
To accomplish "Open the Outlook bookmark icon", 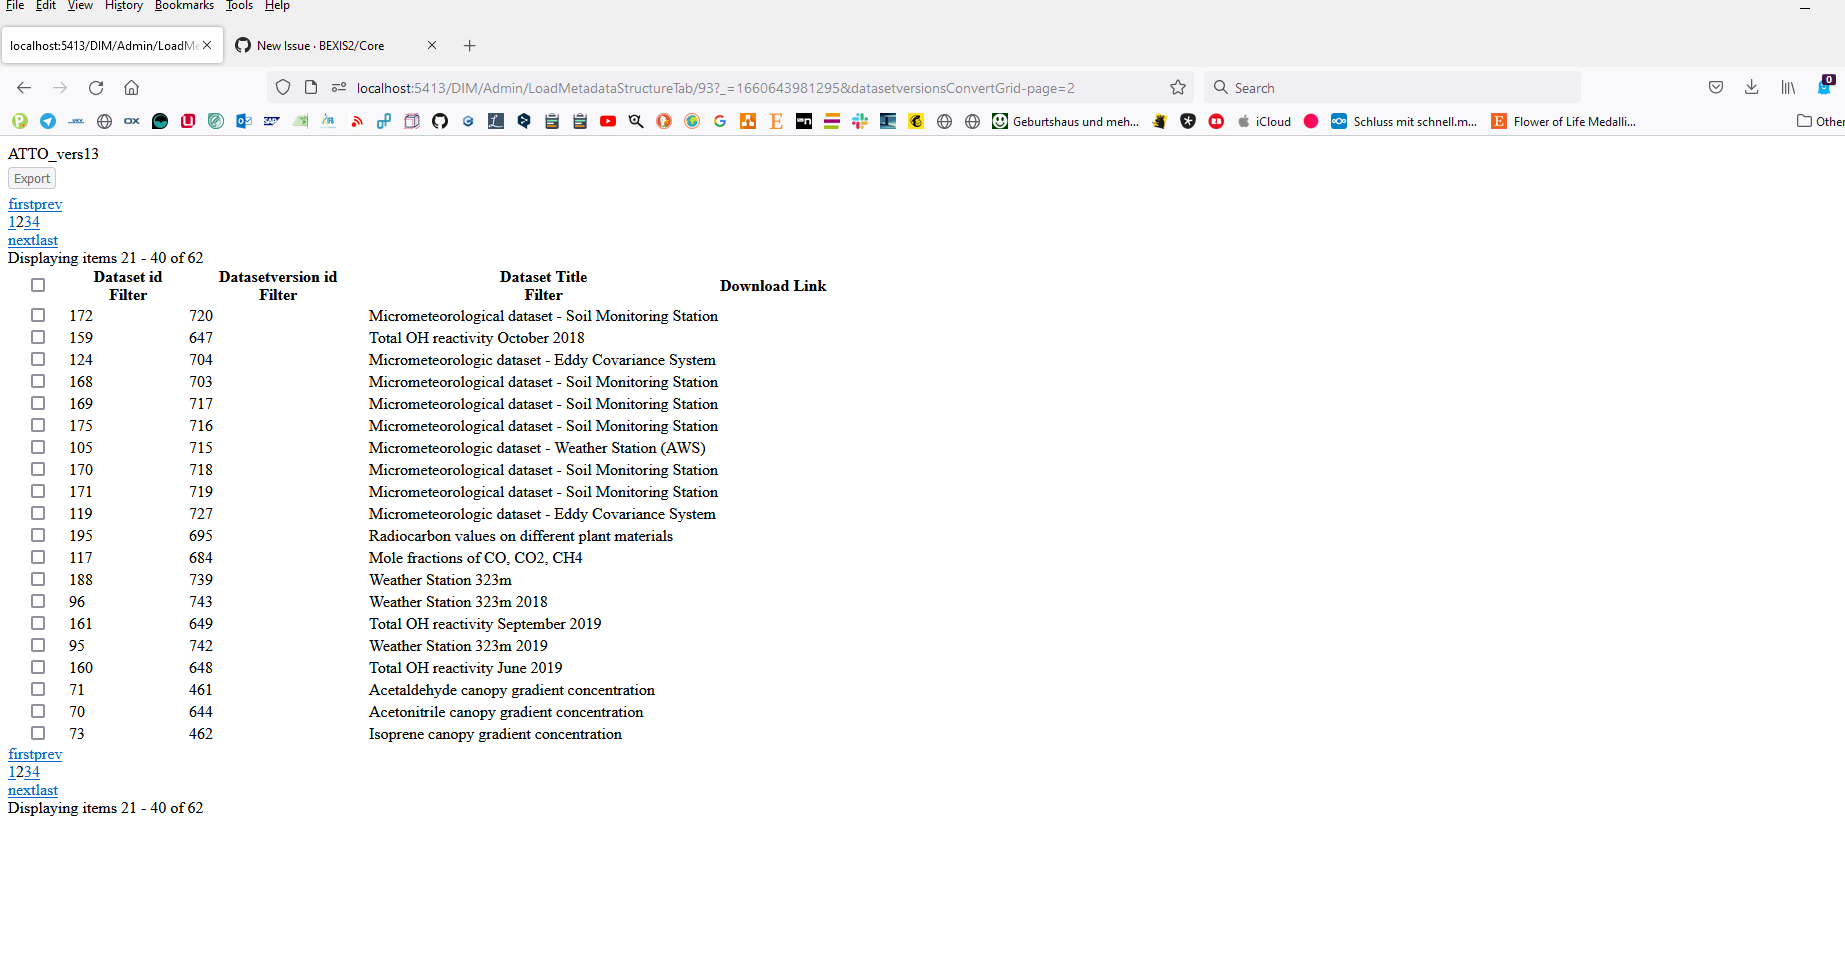I will pyautogui.click(x=244, y=122).
